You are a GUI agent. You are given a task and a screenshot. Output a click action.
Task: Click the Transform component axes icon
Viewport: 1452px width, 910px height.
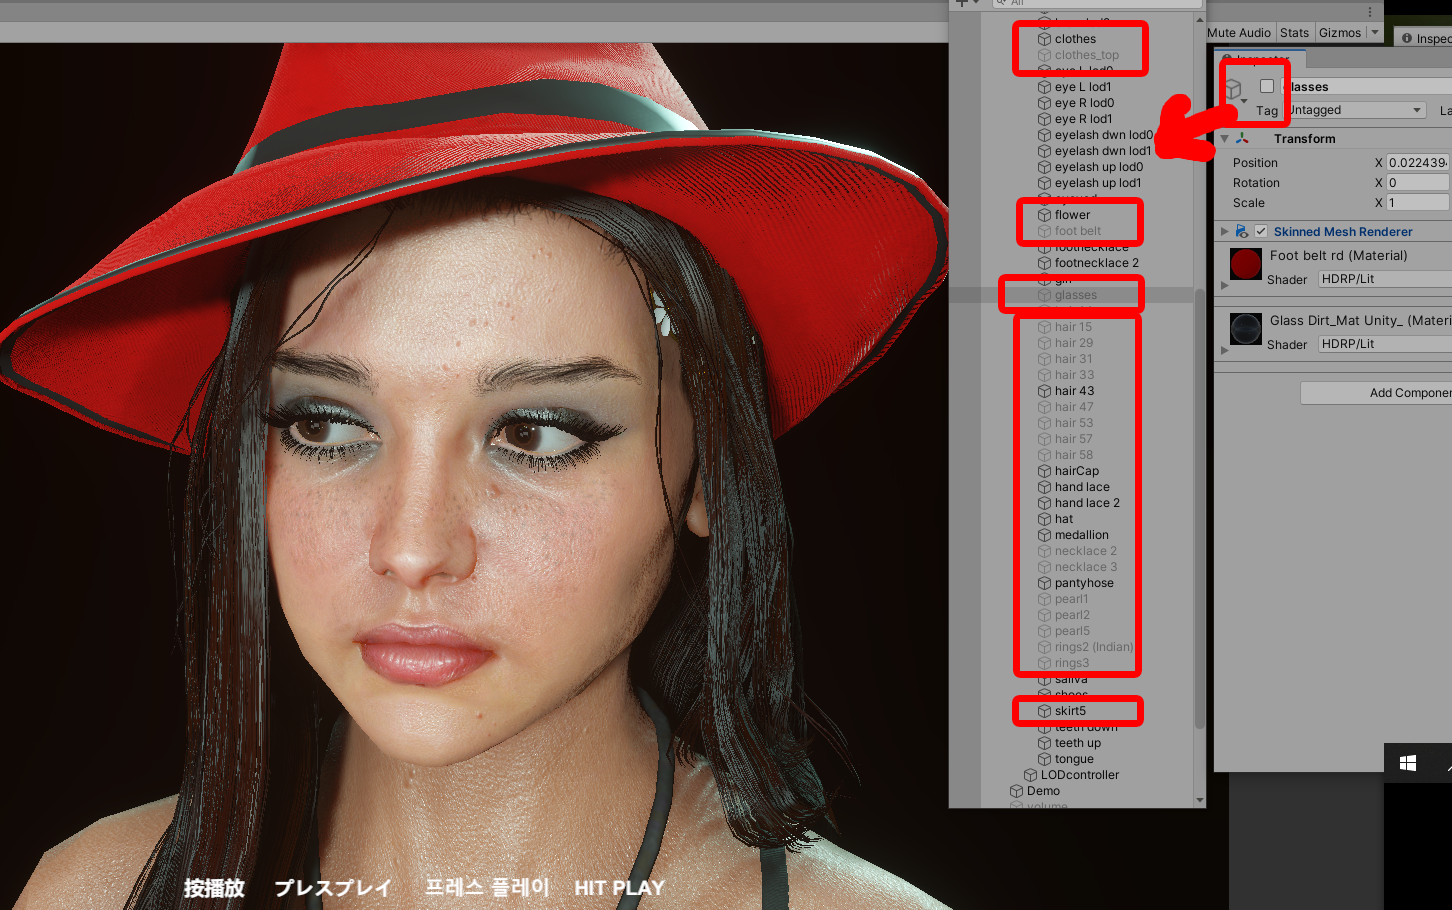pos(1242,139)
